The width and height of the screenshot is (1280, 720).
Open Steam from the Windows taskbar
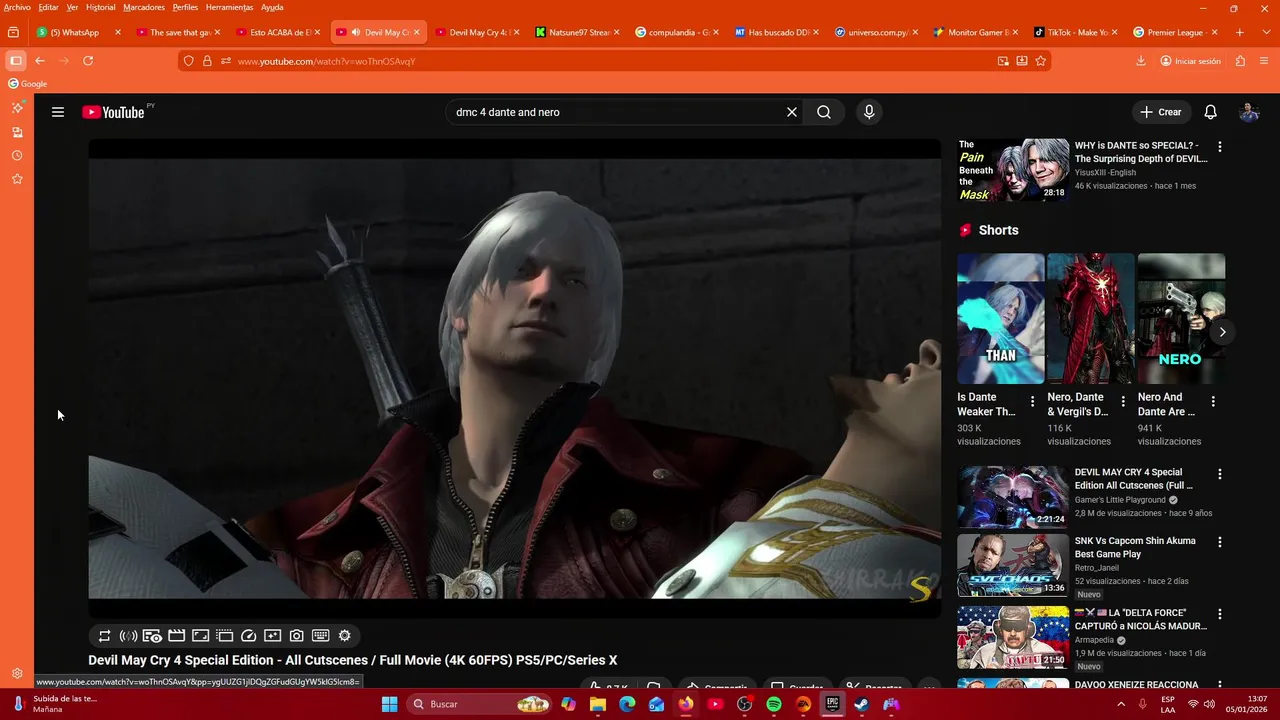(x=861, y=704)
